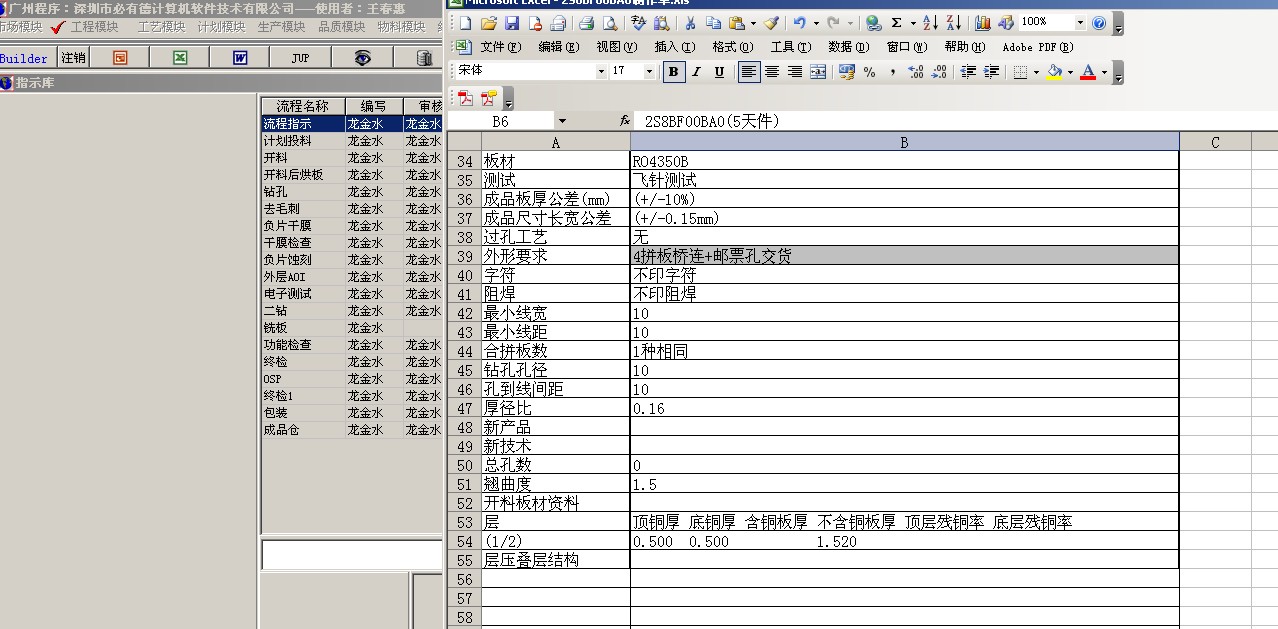This screenshot has width=1278, height=629.
Task: Apply red font color A button
Action: [1088, 71]
